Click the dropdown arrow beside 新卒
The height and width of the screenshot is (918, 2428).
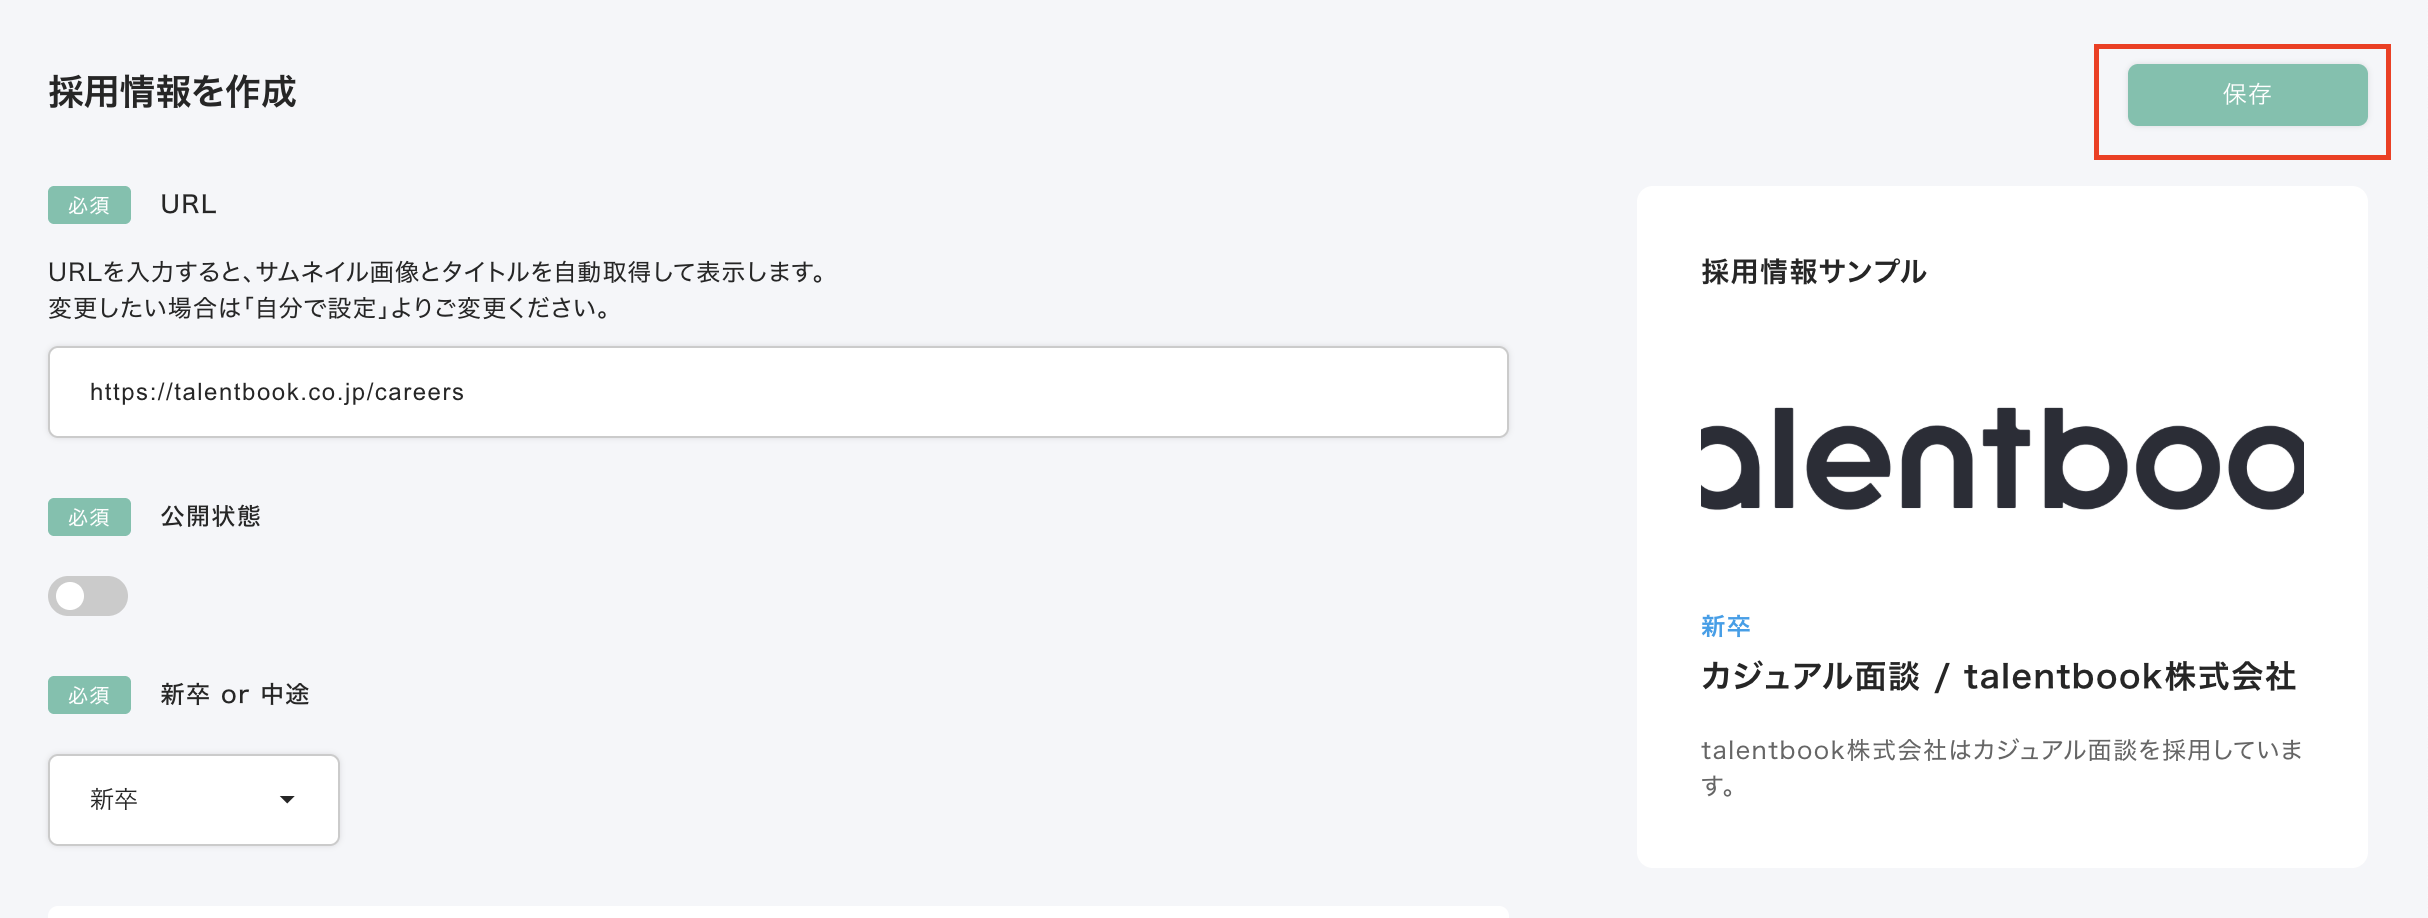tap(287, 799)
